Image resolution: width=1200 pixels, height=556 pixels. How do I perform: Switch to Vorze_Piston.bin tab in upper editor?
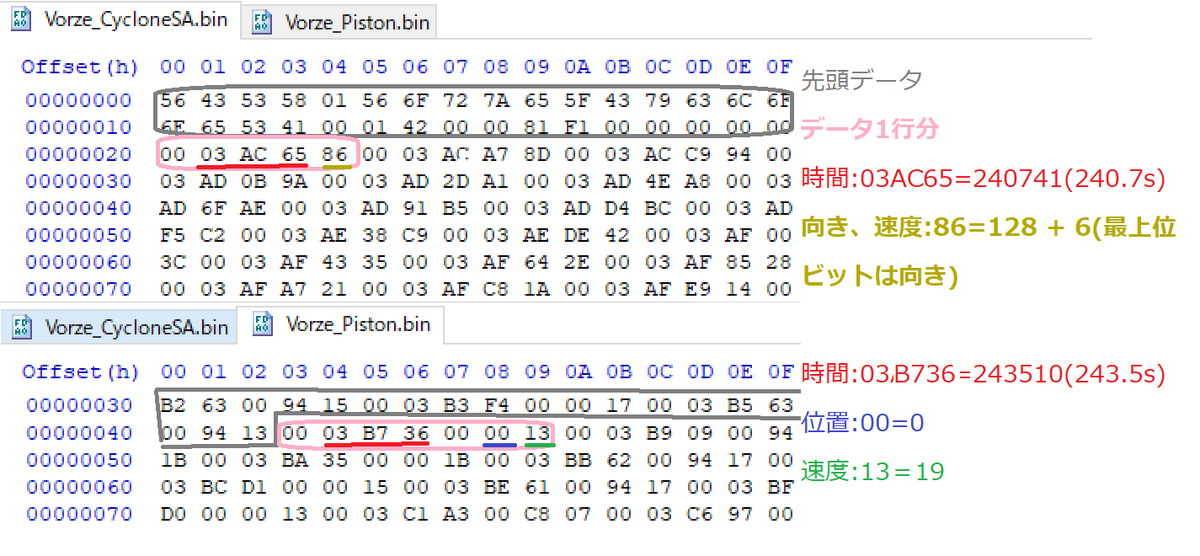click(x=340, y=21)
